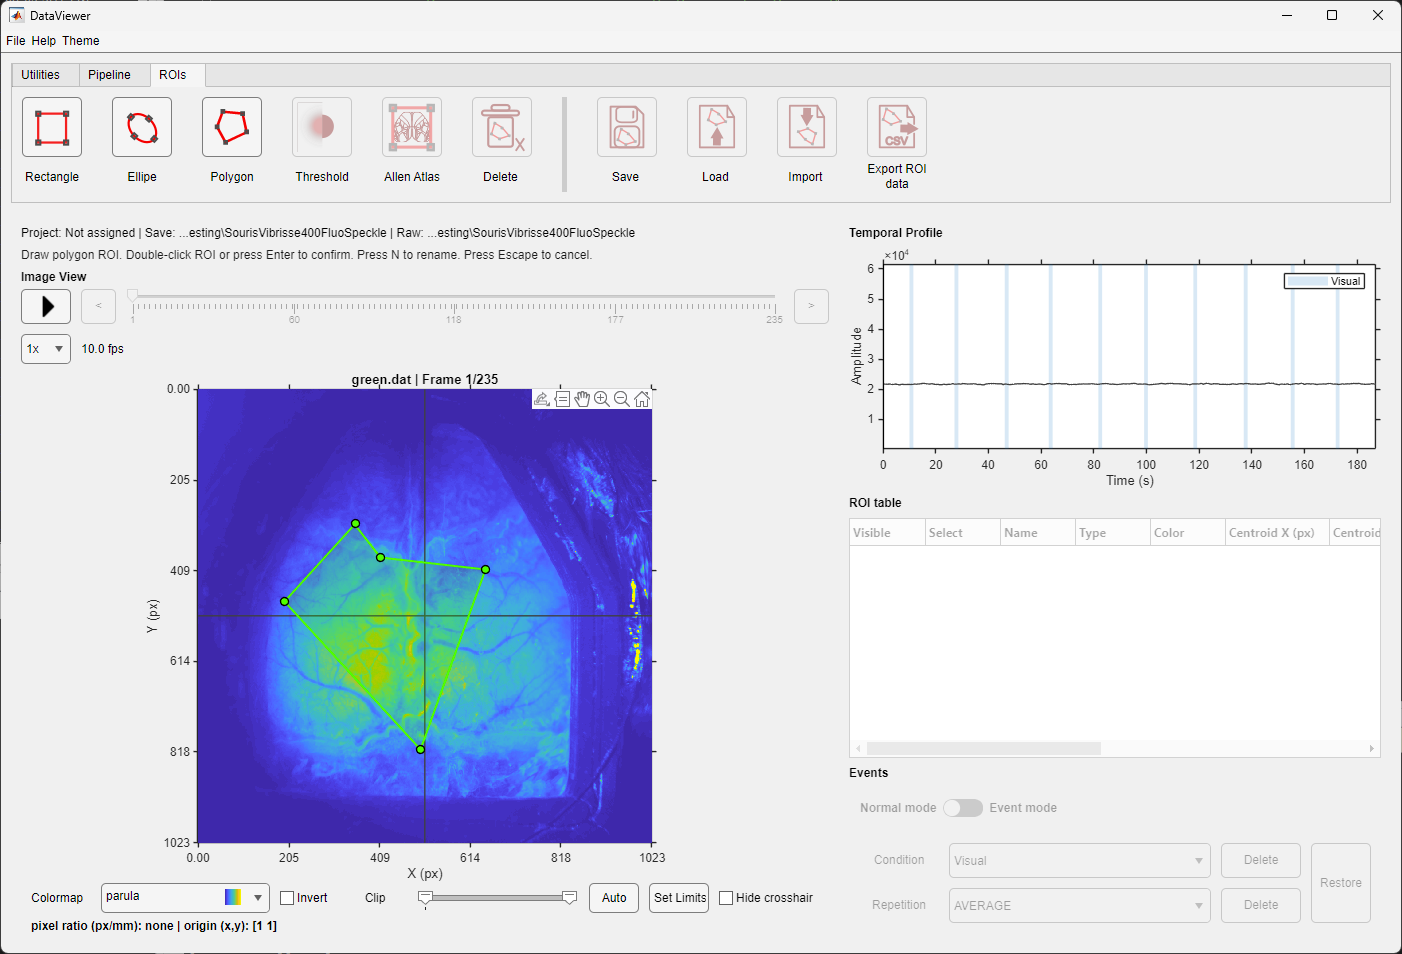Switch to the Pipeline tab
This screenshot has width=1402, height=954.
[x=109, y=75]
